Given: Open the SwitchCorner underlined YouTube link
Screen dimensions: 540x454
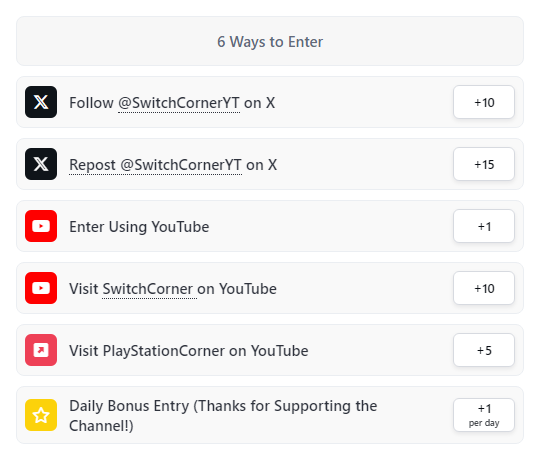Looking at the screenshot, I should point(147,289).
